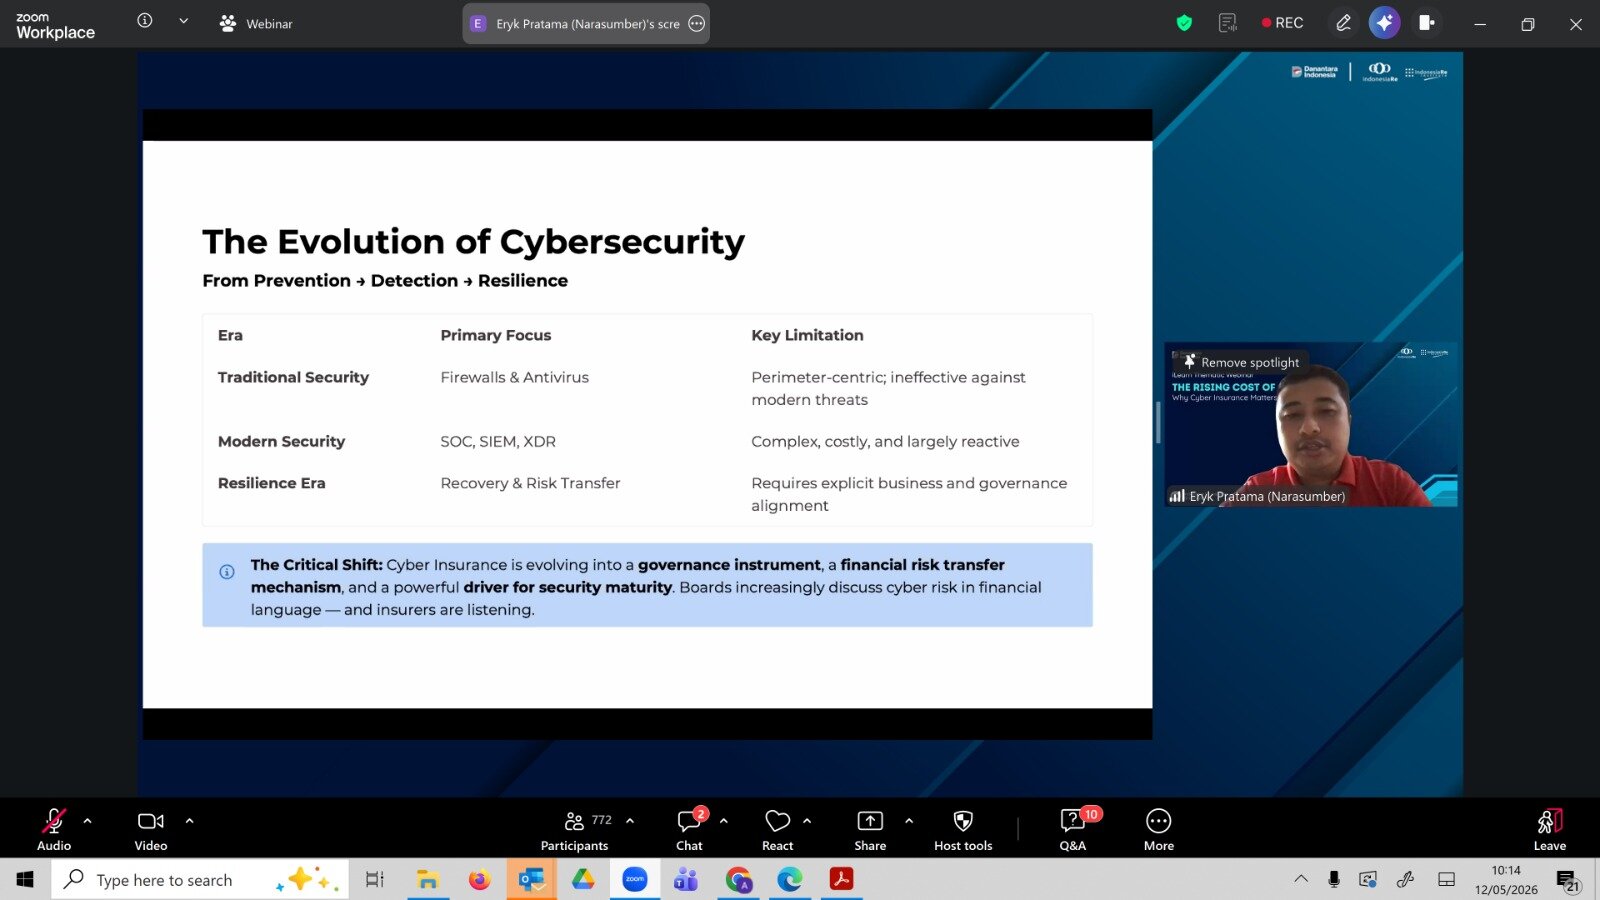Click the slide info icon in blue box
The width and height of the screenshot is (1600, 900).
pos(227,572)
